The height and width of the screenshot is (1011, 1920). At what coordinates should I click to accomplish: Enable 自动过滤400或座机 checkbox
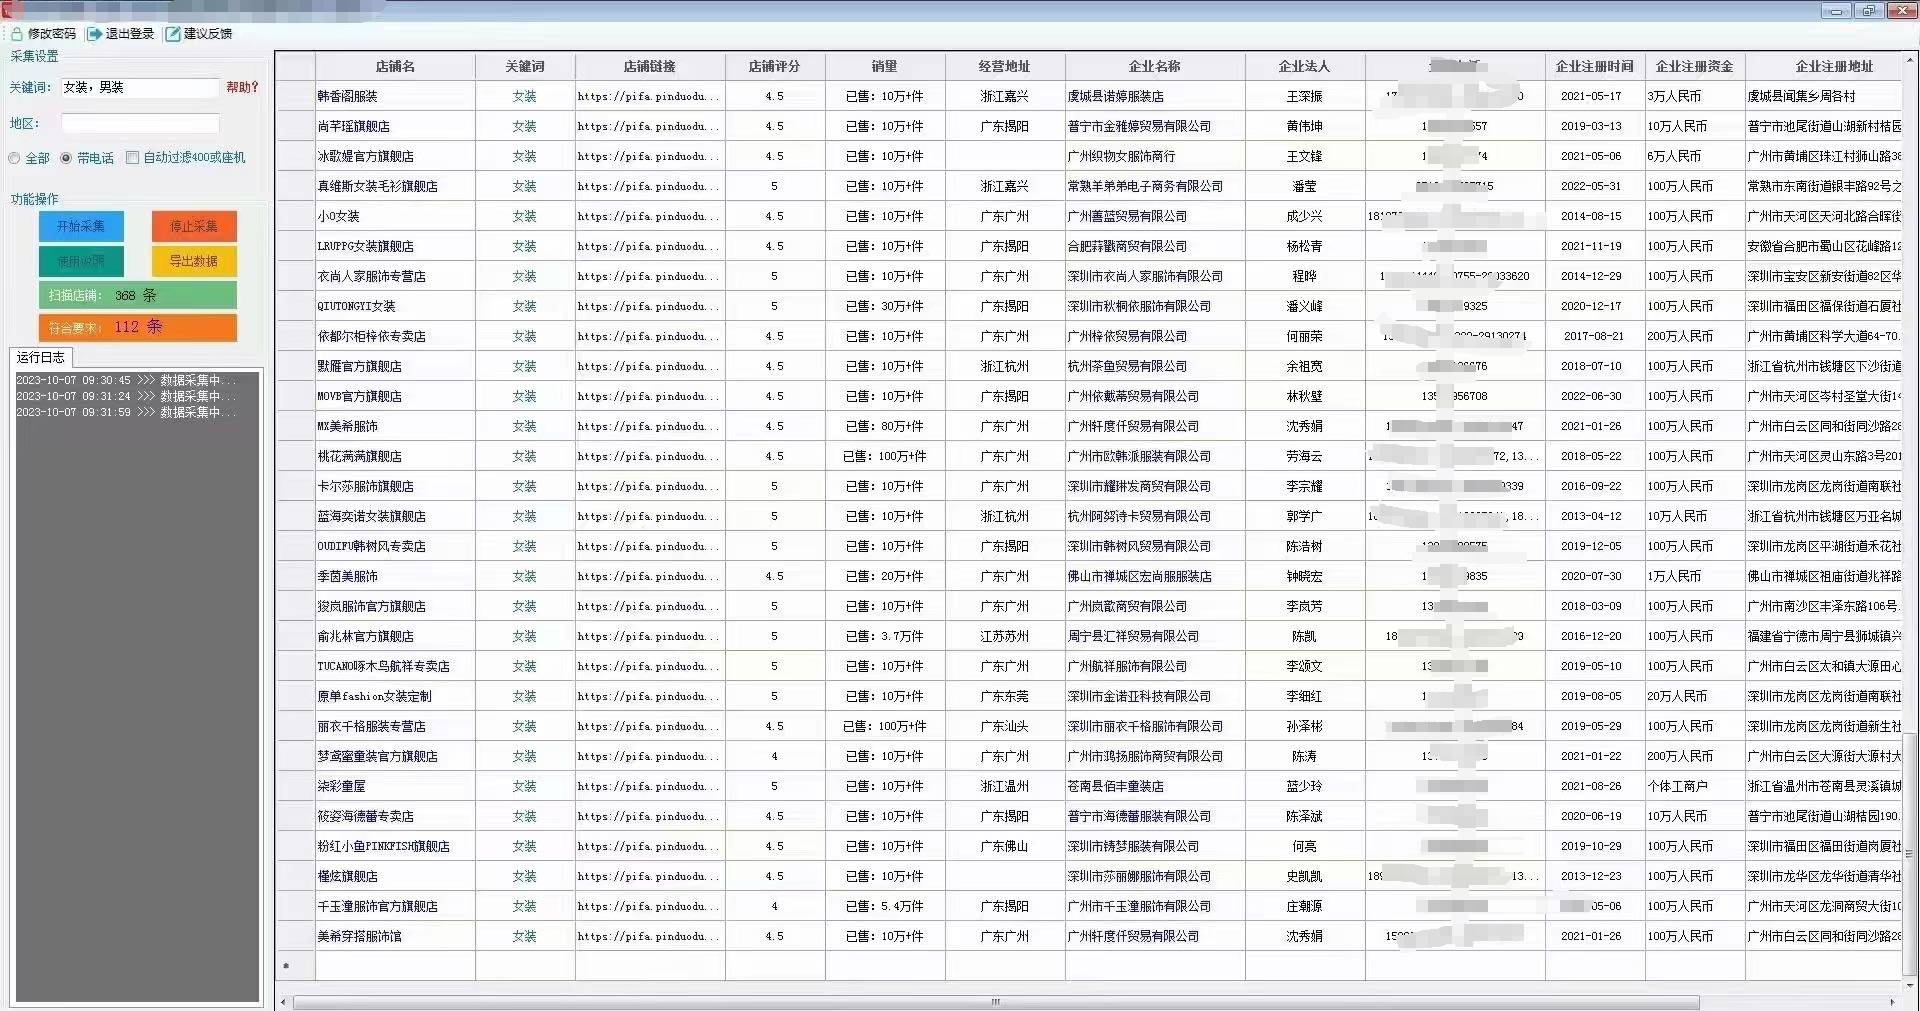tap(132, 158)
